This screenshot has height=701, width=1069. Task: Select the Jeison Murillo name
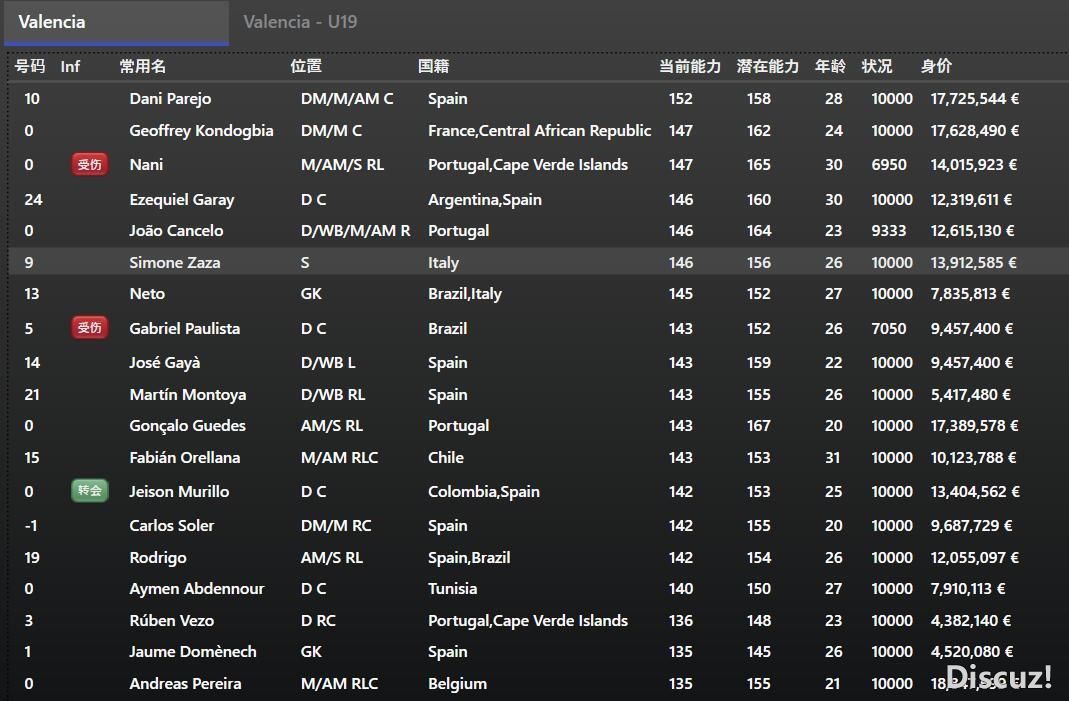coord(179,492)
